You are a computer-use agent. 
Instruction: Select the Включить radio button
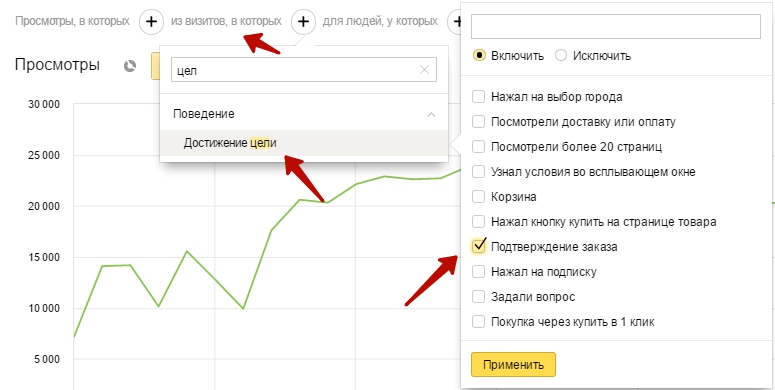[x=478, y=55]
